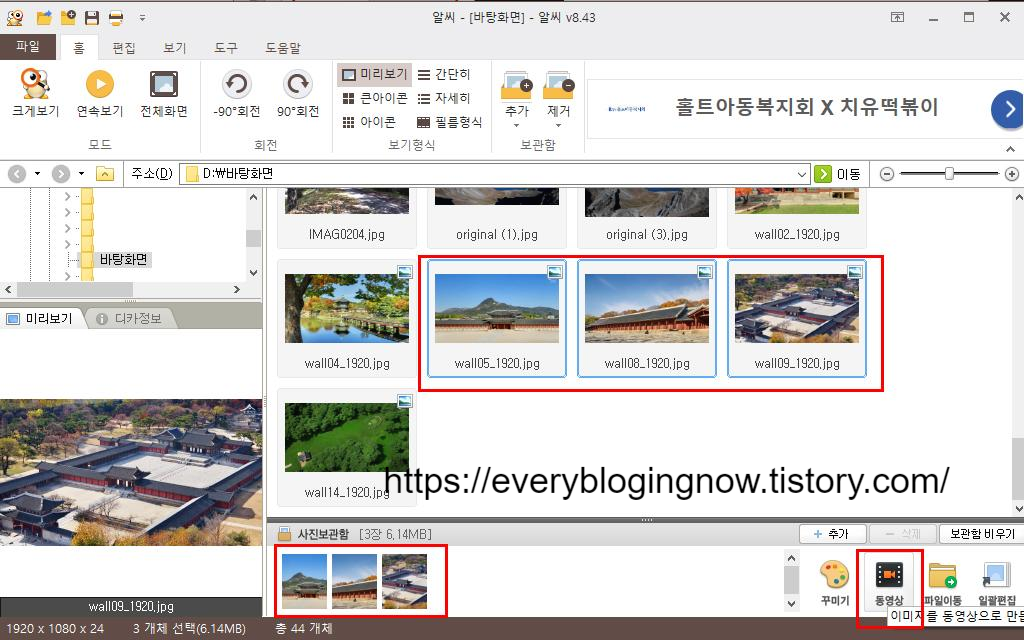This screenshot has width=1024, height=640.
Task: Collapse the ribbon with the chevron
Action: 1010,149
